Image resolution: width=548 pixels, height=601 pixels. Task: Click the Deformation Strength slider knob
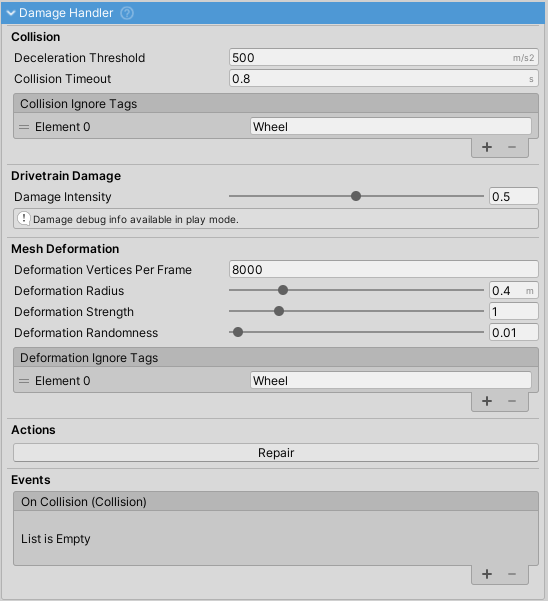(x=279, y=311)
